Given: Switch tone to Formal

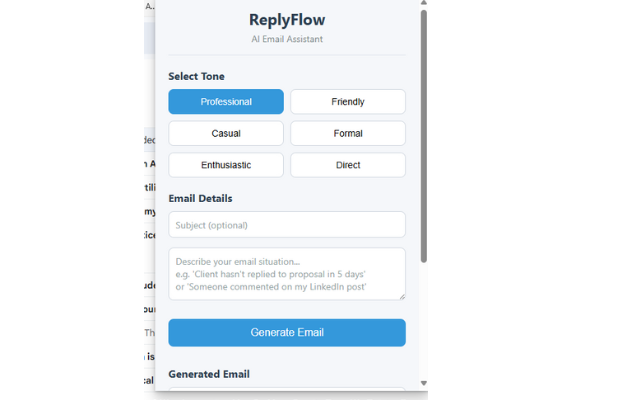Looking at the screenshot, I should click(348, 133).
